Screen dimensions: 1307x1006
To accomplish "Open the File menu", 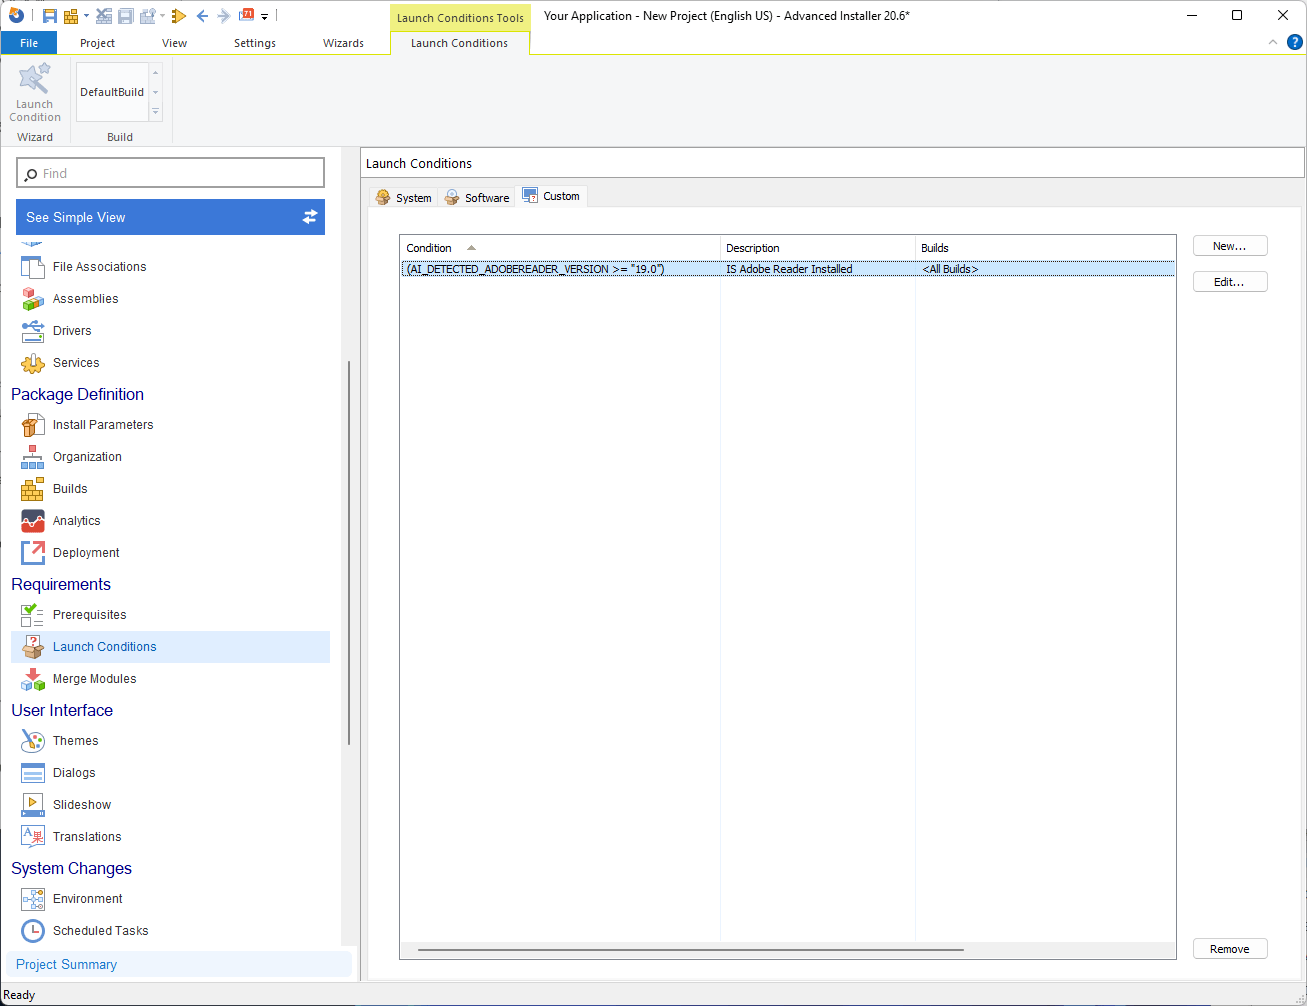I will pos(29,43).
